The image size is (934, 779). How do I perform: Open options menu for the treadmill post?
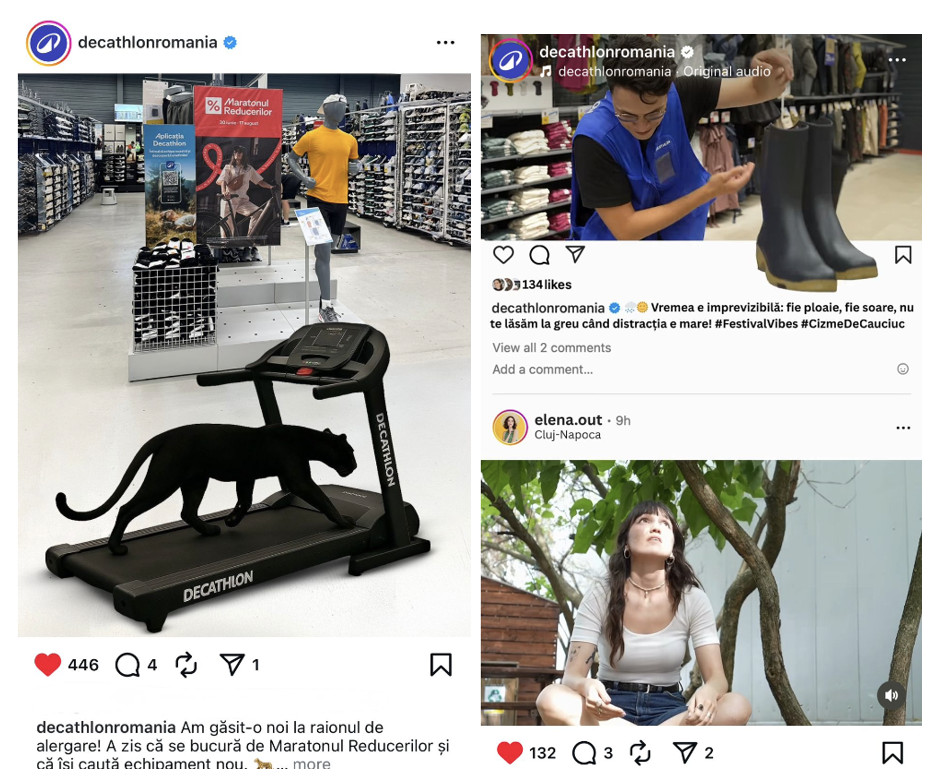pyautogui.click(x=446, y=42)
